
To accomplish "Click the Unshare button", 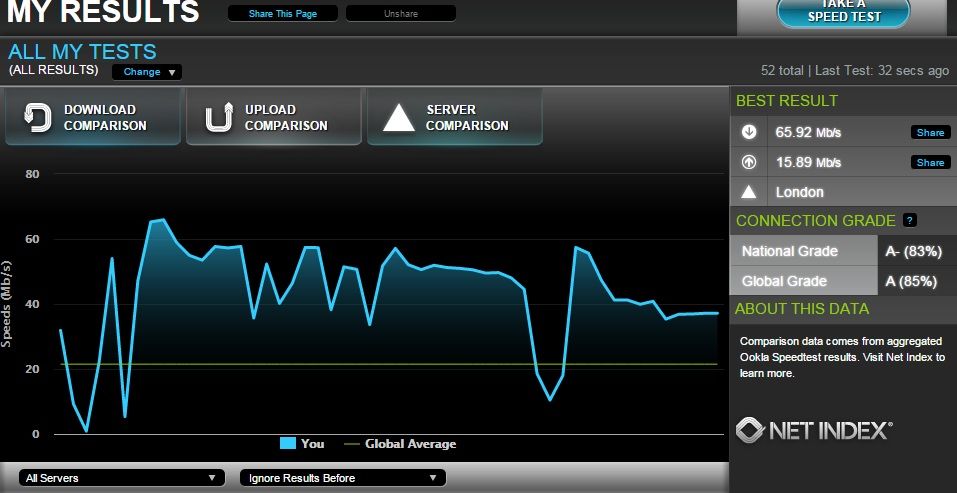I will click(x=400, y=14).
